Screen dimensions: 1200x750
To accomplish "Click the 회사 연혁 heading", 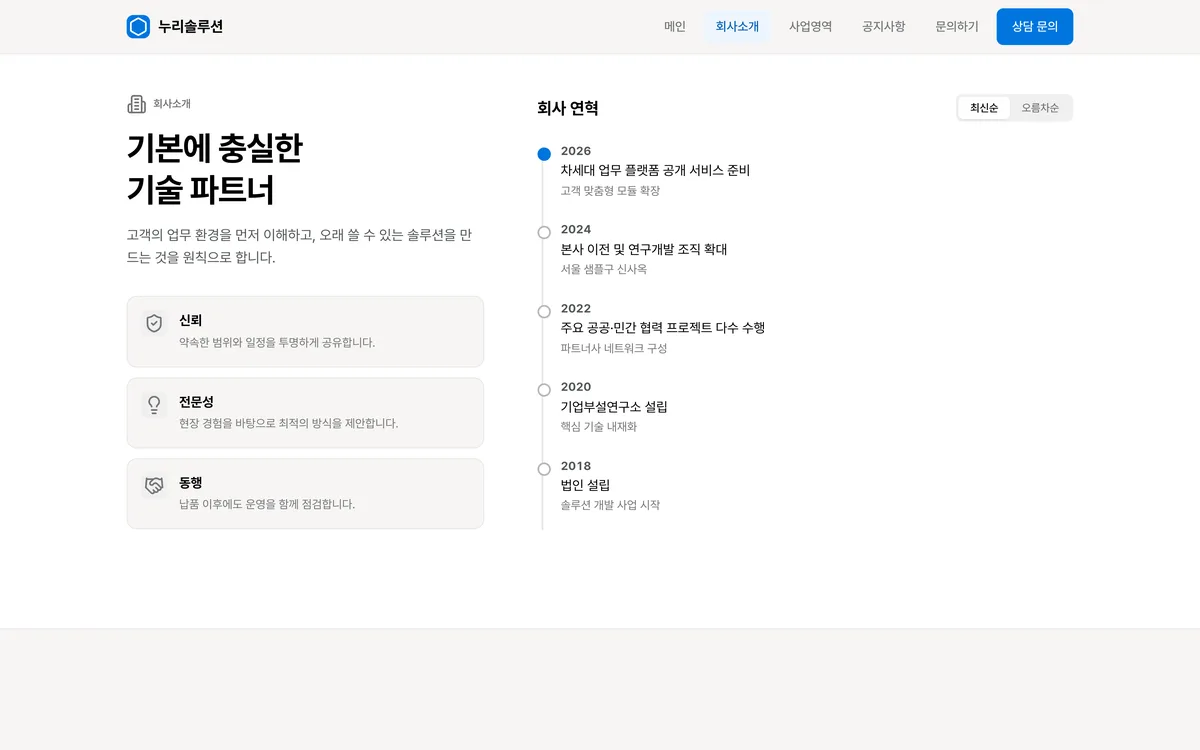I will click(568, 108).
